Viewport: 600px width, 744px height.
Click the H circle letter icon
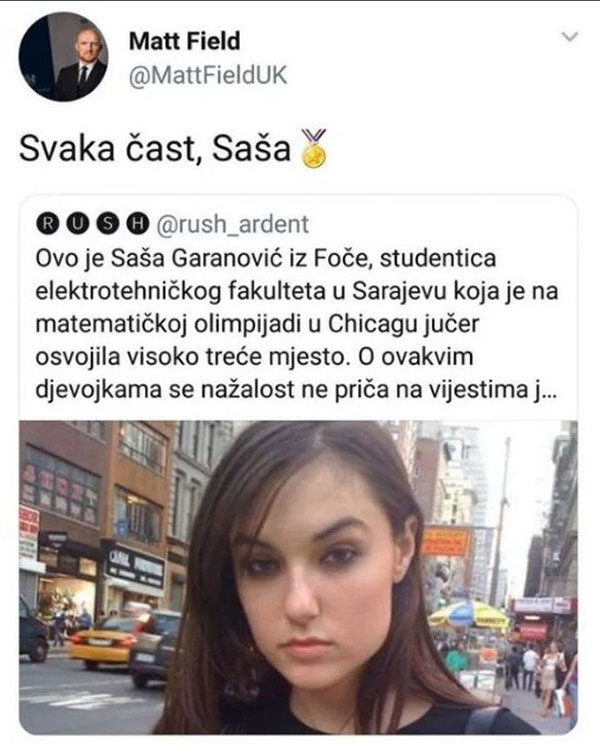click(x=138, y=224)
